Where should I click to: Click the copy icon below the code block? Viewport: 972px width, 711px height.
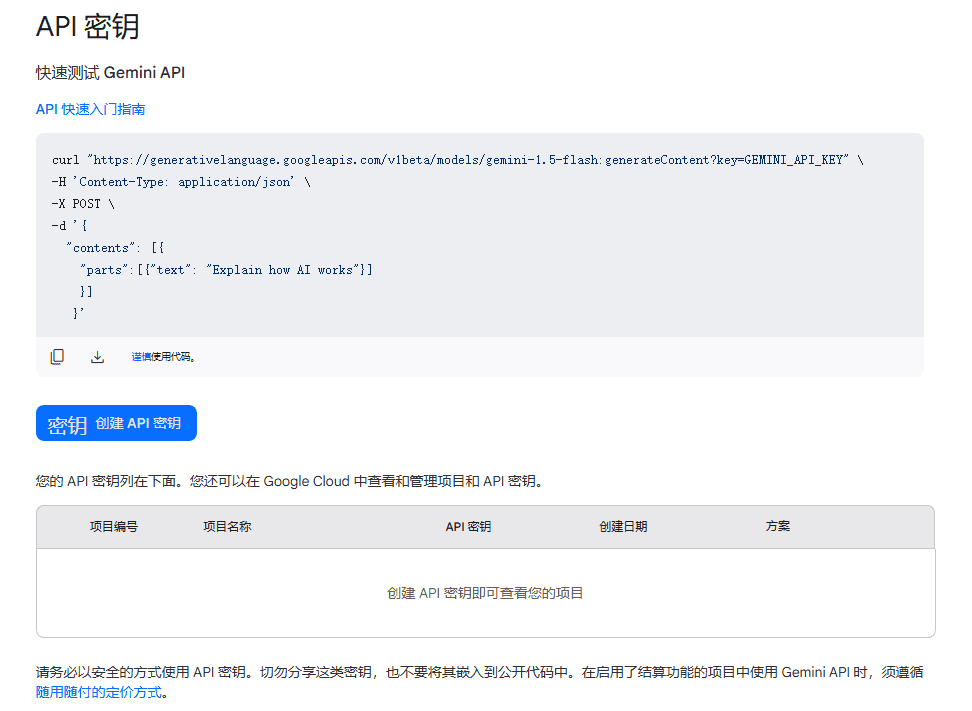(x=57, y=356)
